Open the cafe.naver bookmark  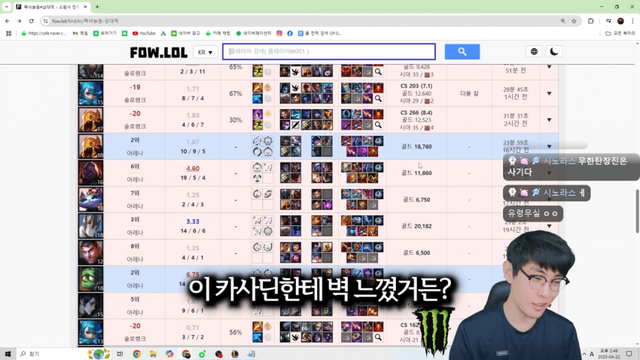pos(44,33)
